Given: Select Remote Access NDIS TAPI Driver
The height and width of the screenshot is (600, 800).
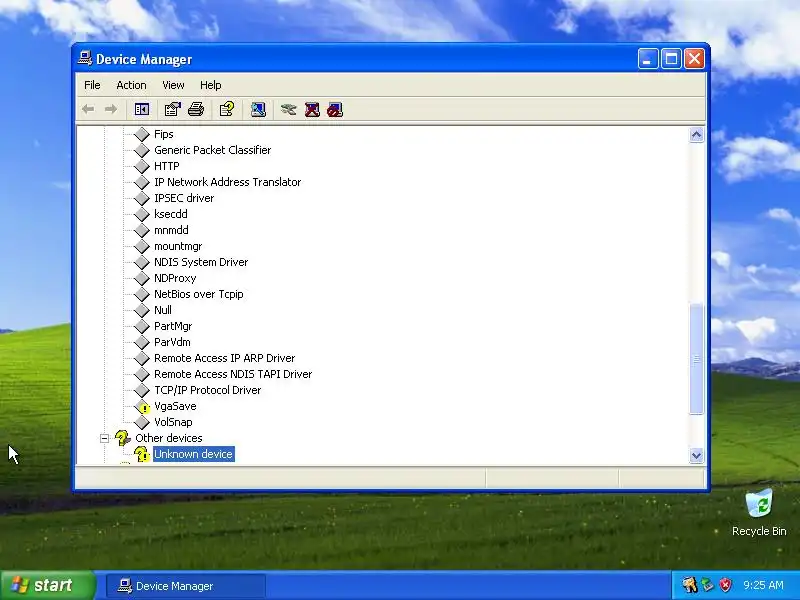Looking at the screenshot, I should (x=233, y=374).
